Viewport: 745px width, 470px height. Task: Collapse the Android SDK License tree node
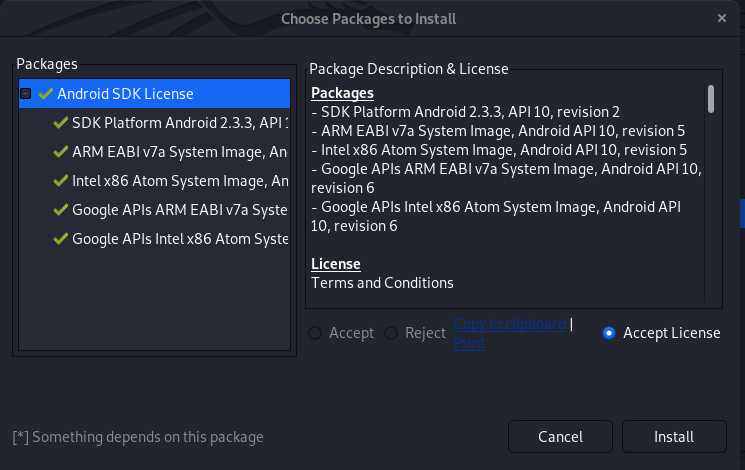[x=26, y=94]
